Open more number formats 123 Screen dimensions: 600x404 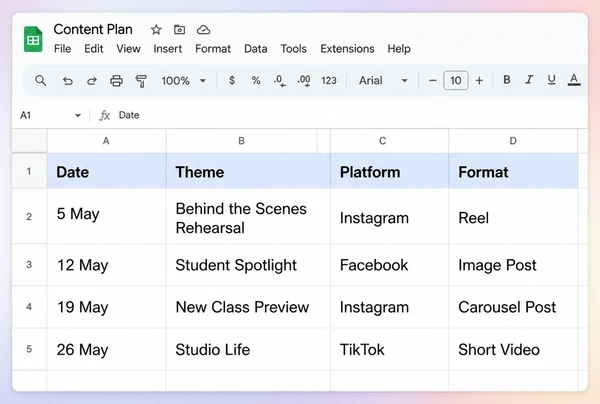329,81
